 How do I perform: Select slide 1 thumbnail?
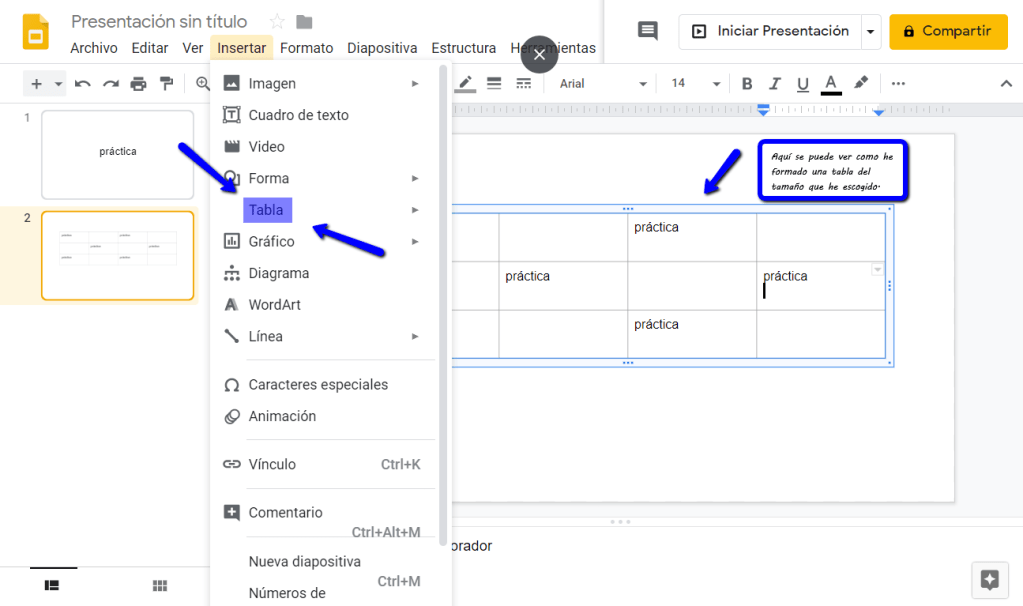(x=117, y=154)
